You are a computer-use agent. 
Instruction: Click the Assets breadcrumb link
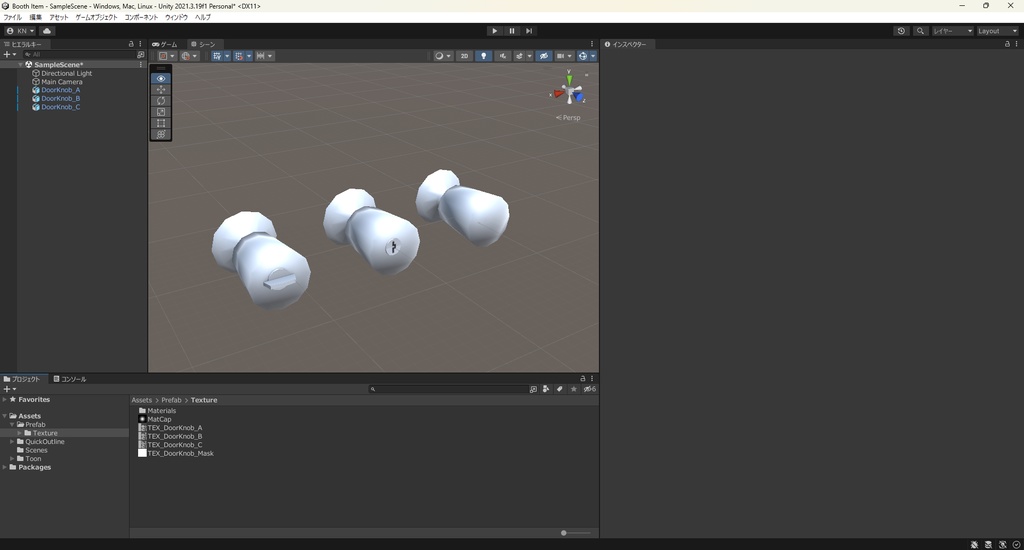pyautogui.click(x=142, y=400)
